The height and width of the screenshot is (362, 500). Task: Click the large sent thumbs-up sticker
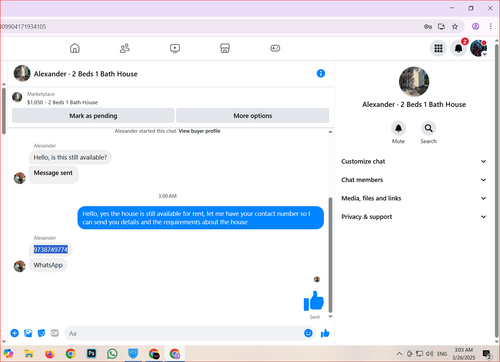[x=314, y=300]
